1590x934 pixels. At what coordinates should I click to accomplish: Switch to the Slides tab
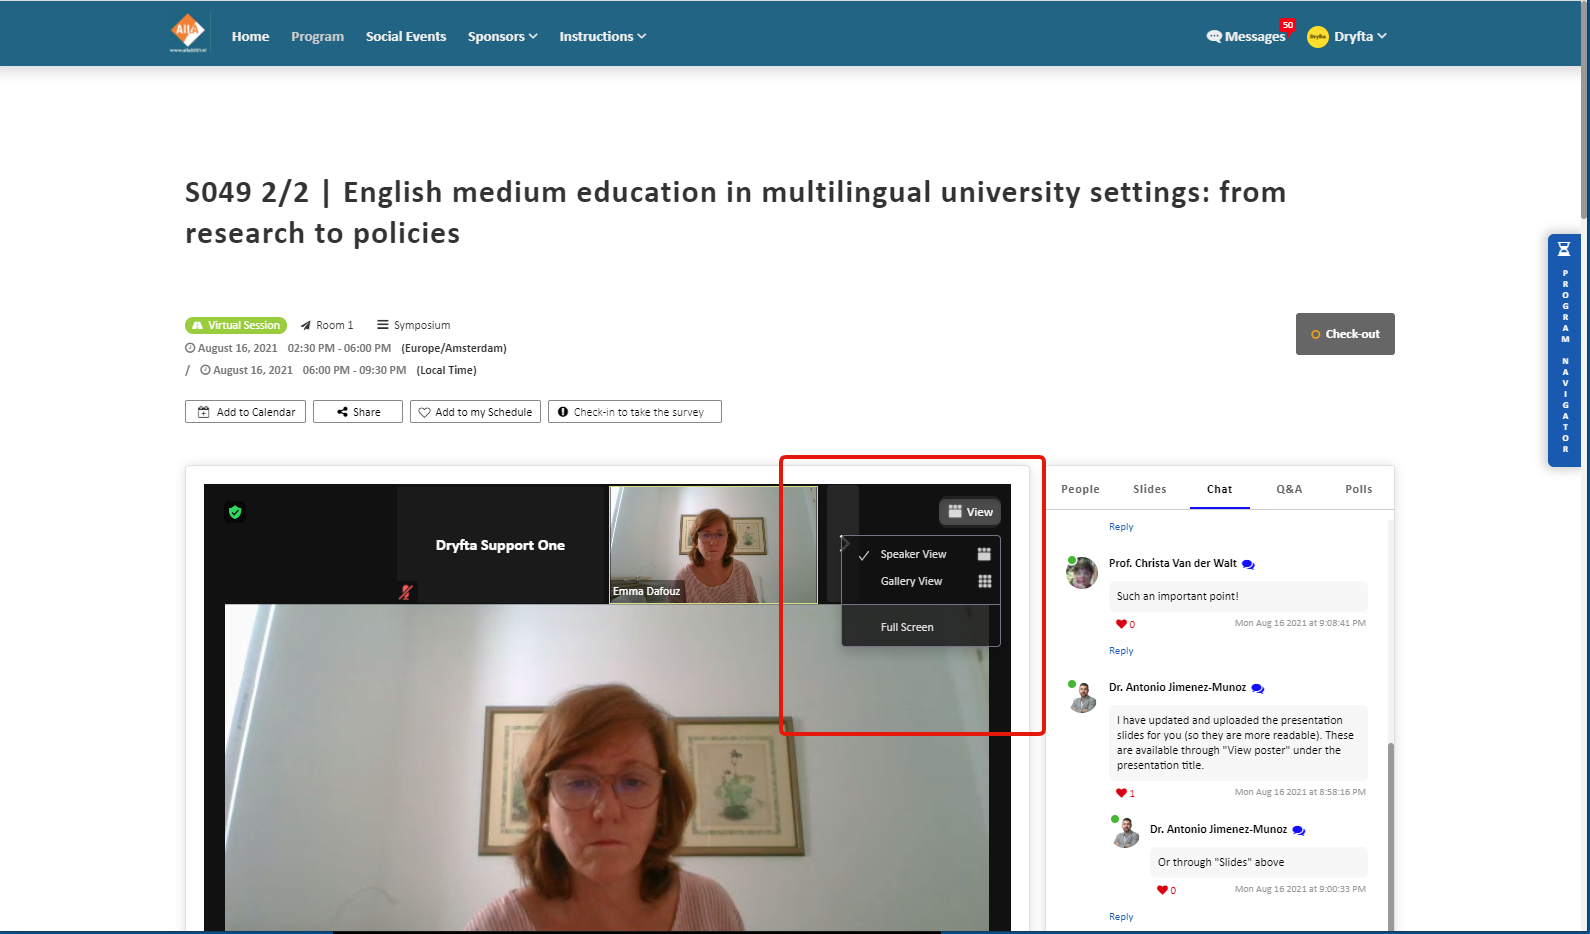1150,489
